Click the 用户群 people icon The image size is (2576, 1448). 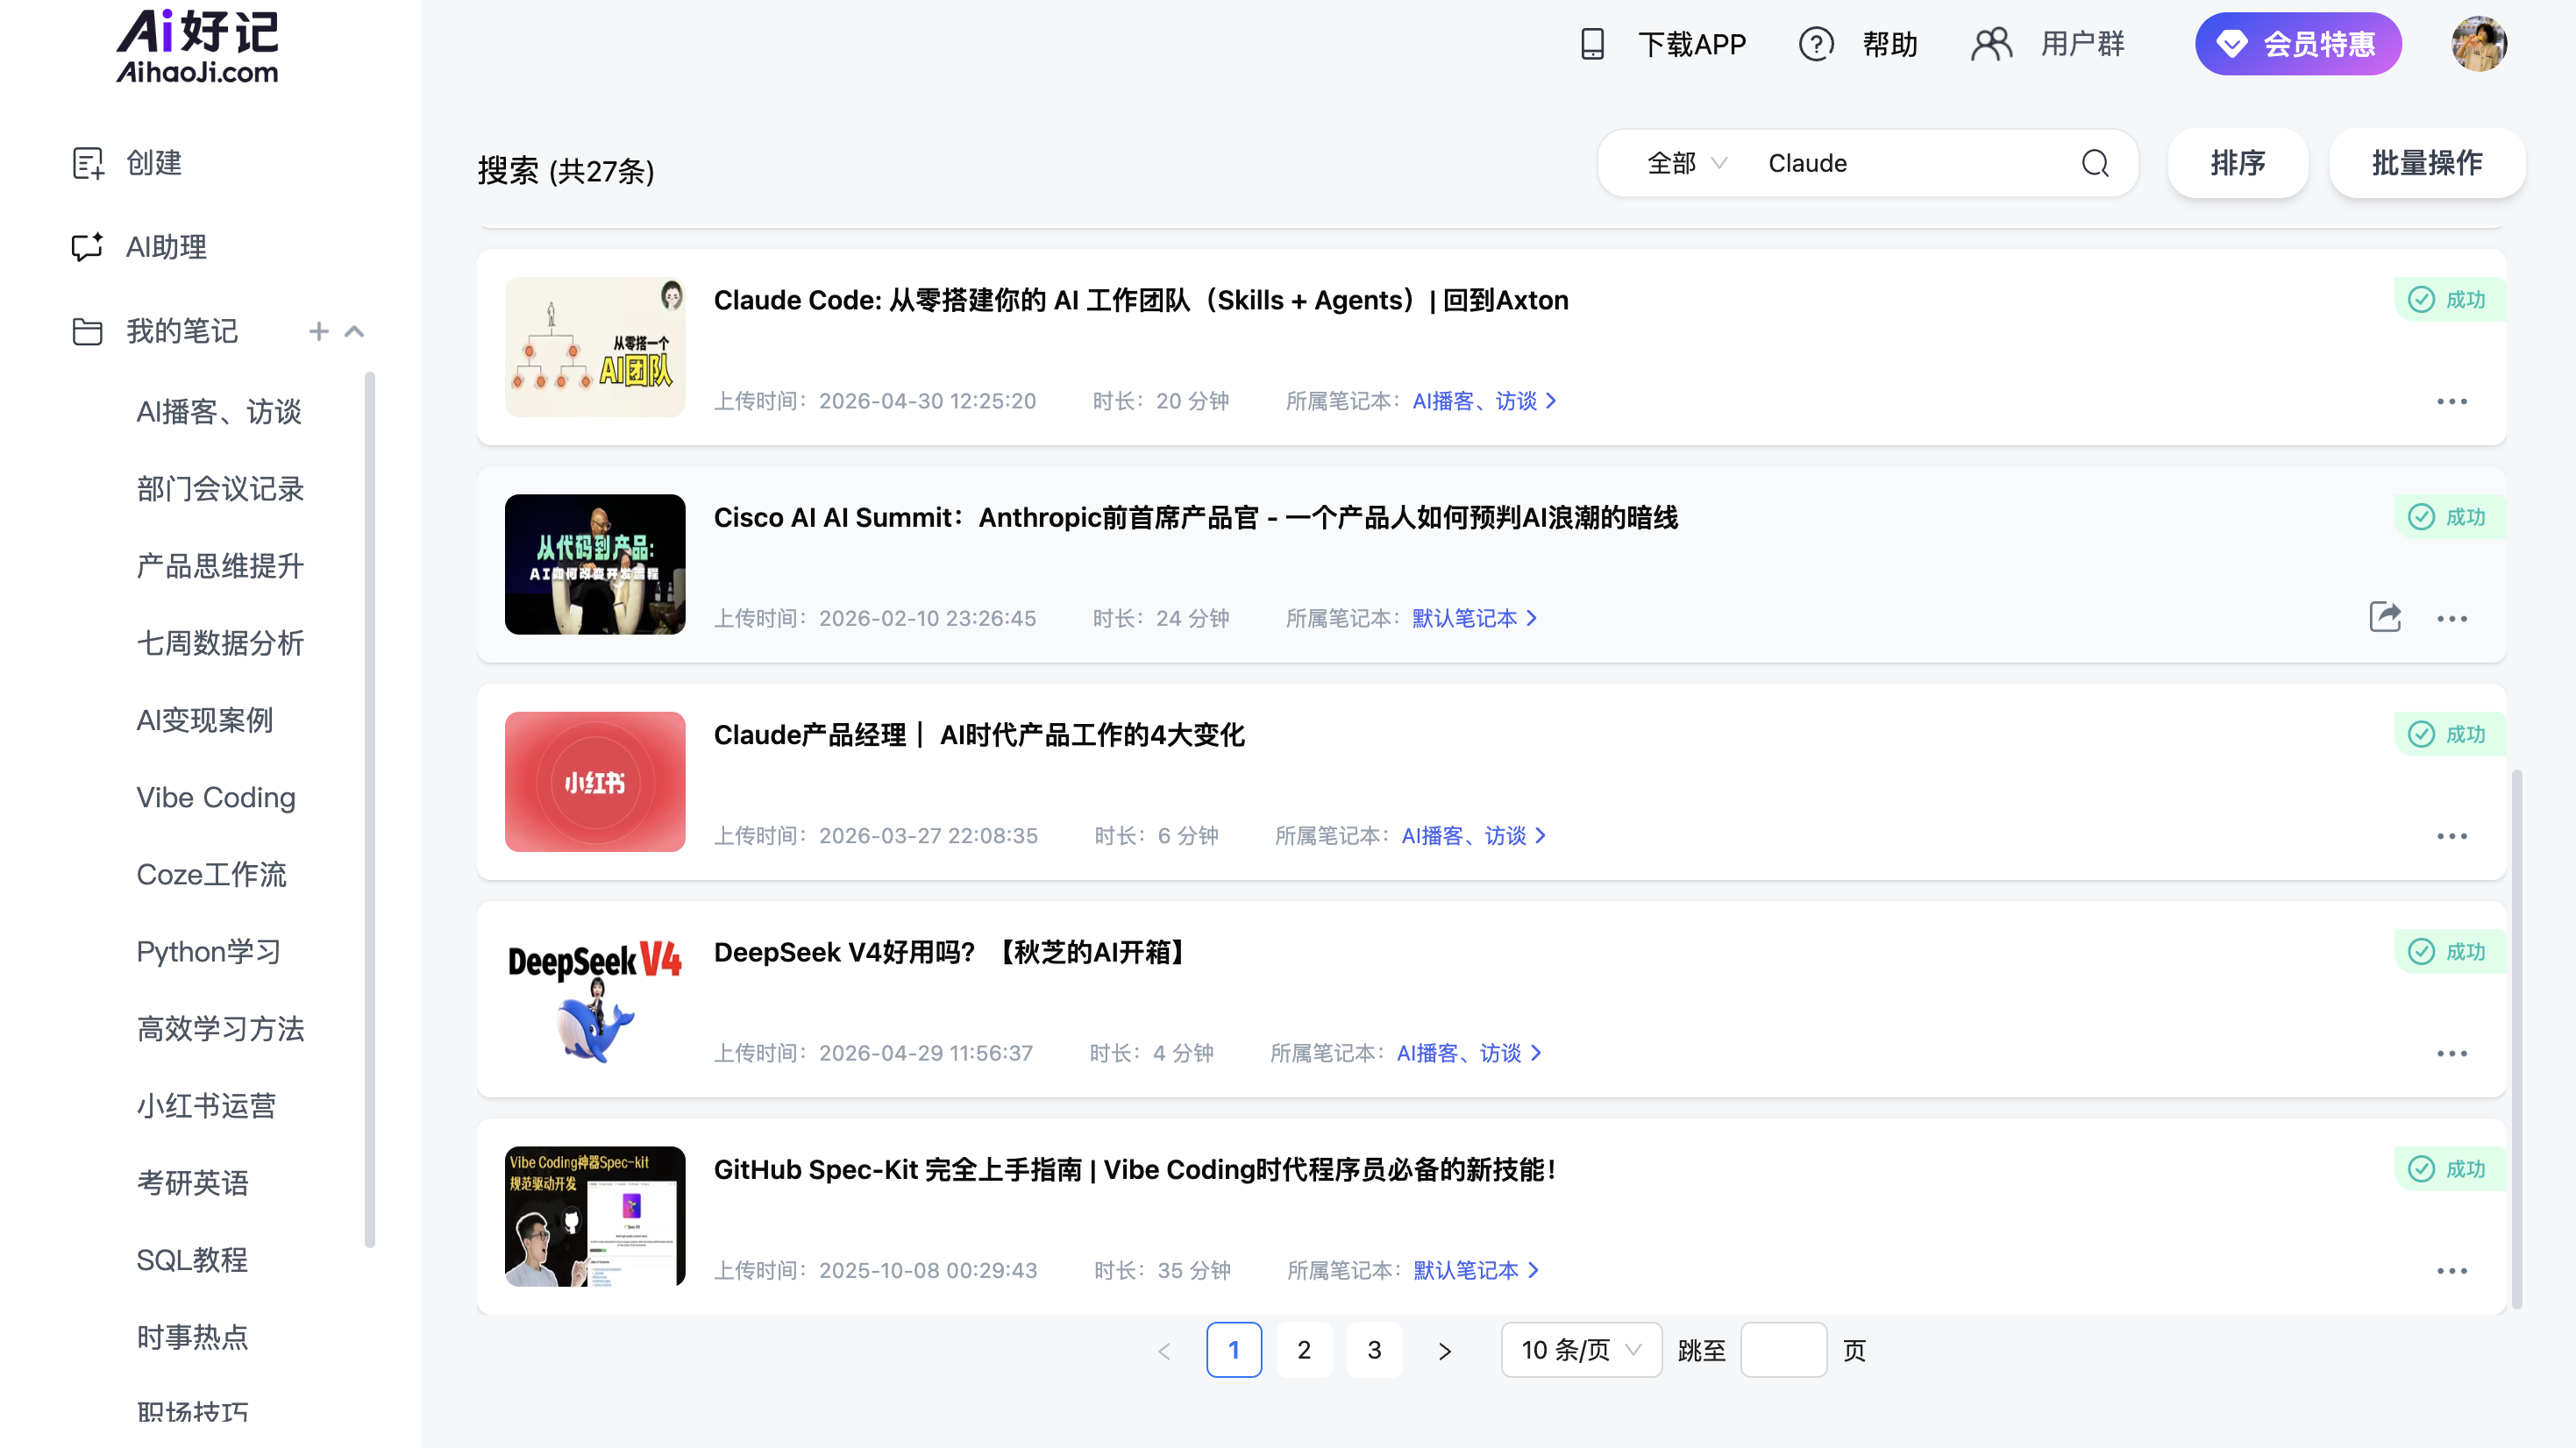click(1991, 44)
